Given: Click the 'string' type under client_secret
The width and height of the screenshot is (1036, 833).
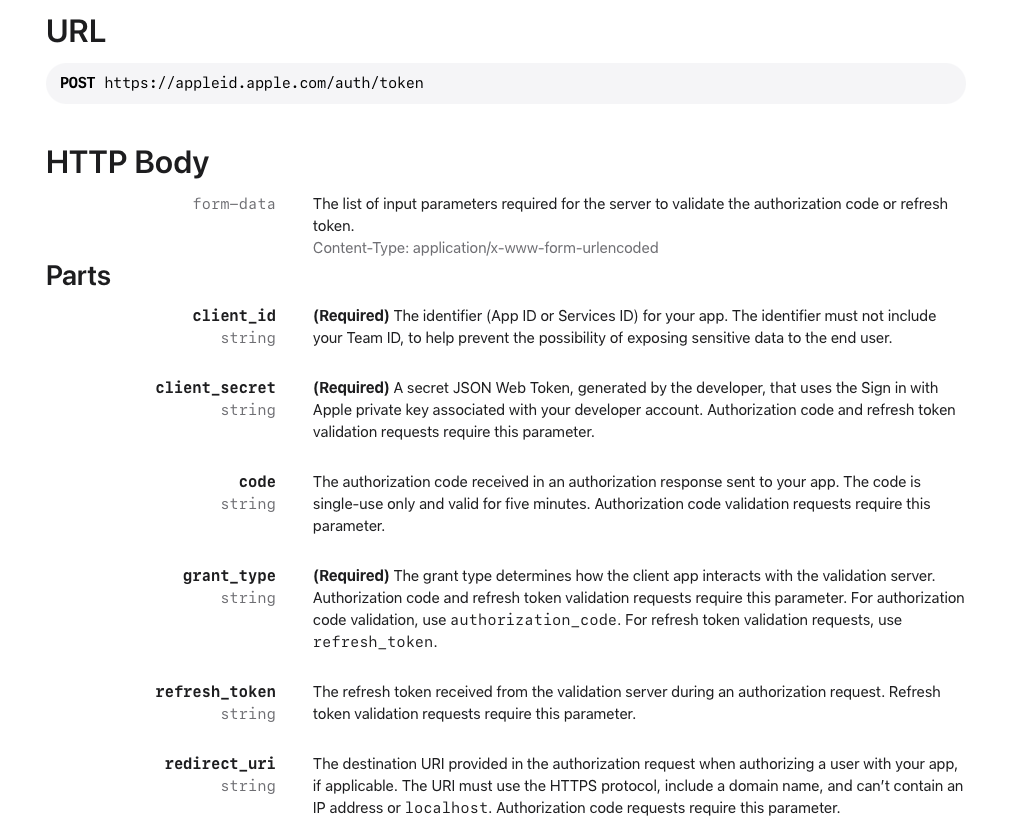Looking at the screenshot, I should click(x=248, y=410).
